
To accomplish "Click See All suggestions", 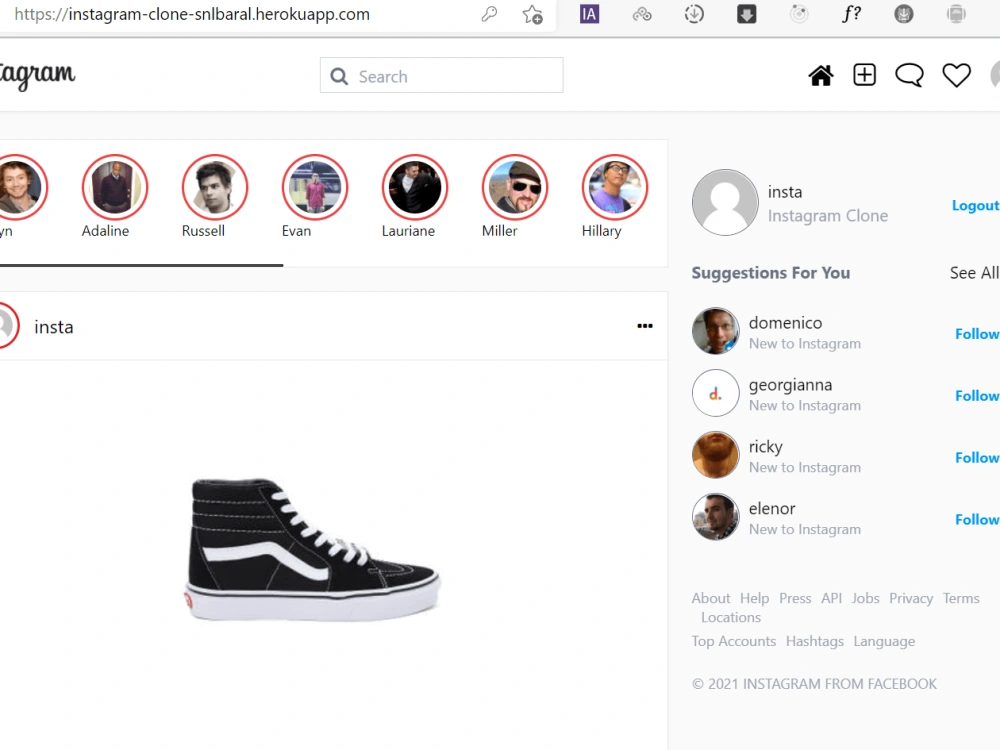I will 974,273.
